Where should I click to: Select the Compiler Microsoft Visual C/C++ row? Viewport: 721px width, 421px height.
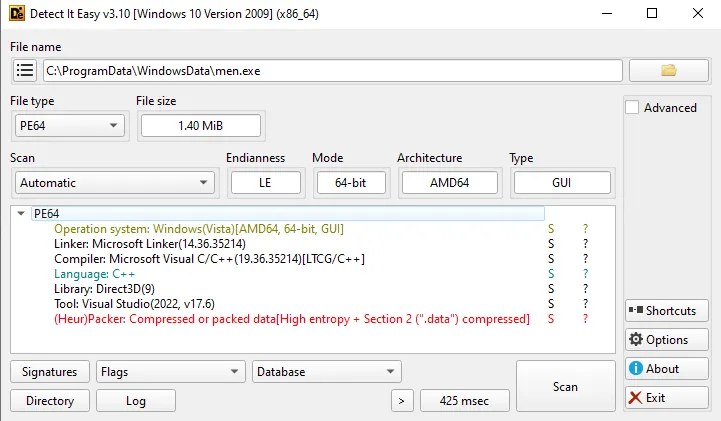[x=209, y=259]
